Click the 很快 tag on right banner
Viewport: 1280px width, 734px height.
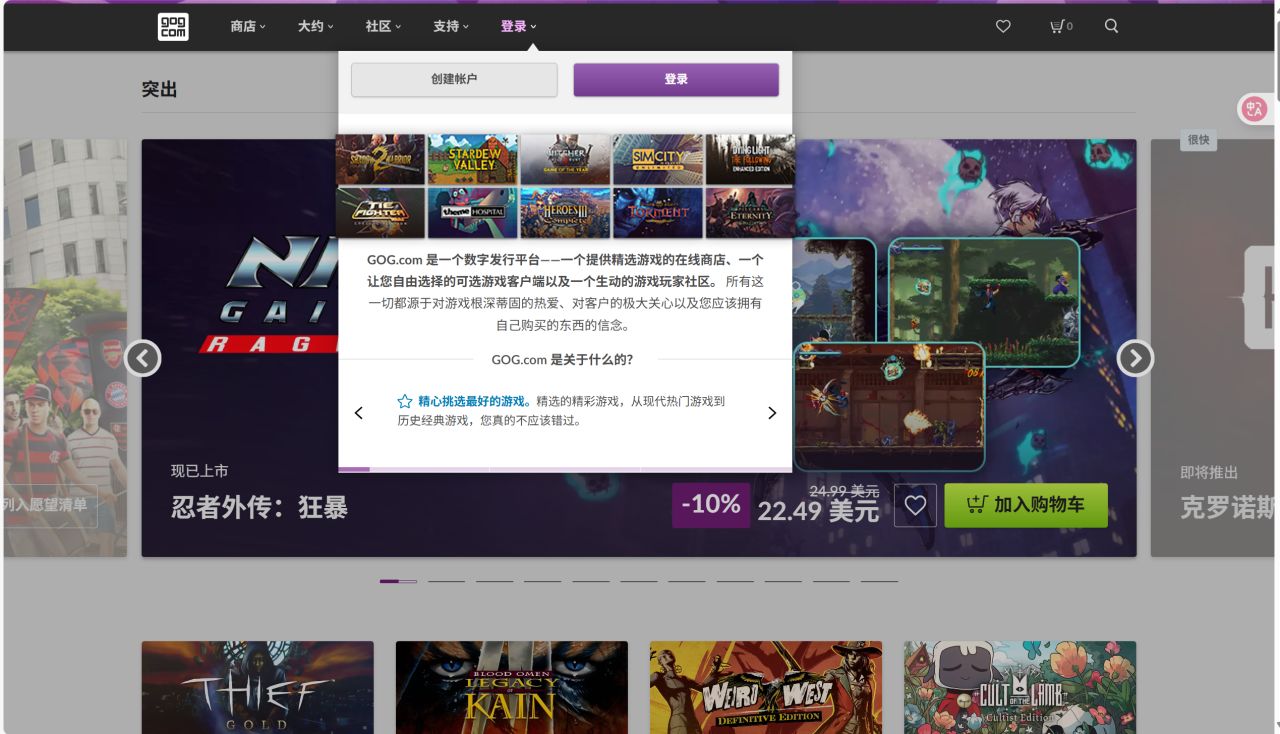click(1198, 140)
